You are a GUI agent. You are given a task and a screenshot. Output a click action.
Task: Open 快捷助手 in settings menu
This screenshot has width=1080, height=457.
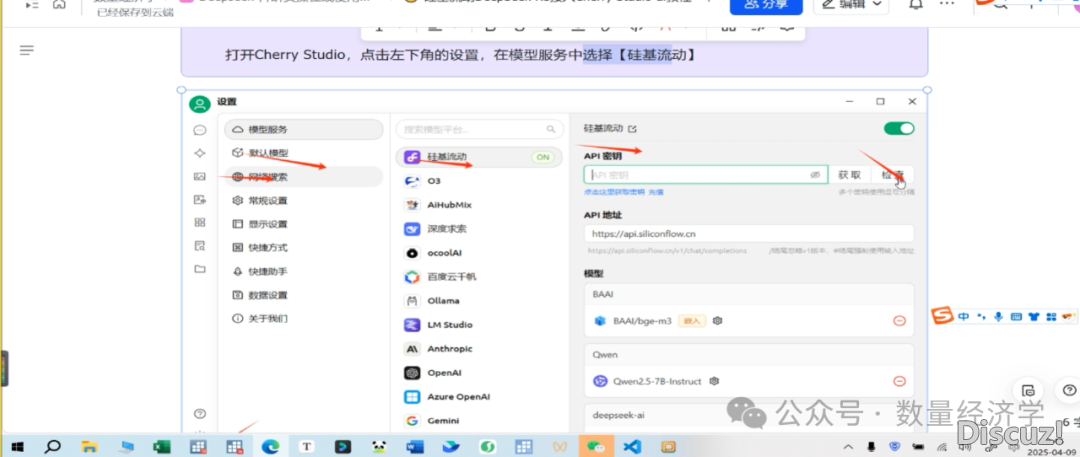(304, 272)
